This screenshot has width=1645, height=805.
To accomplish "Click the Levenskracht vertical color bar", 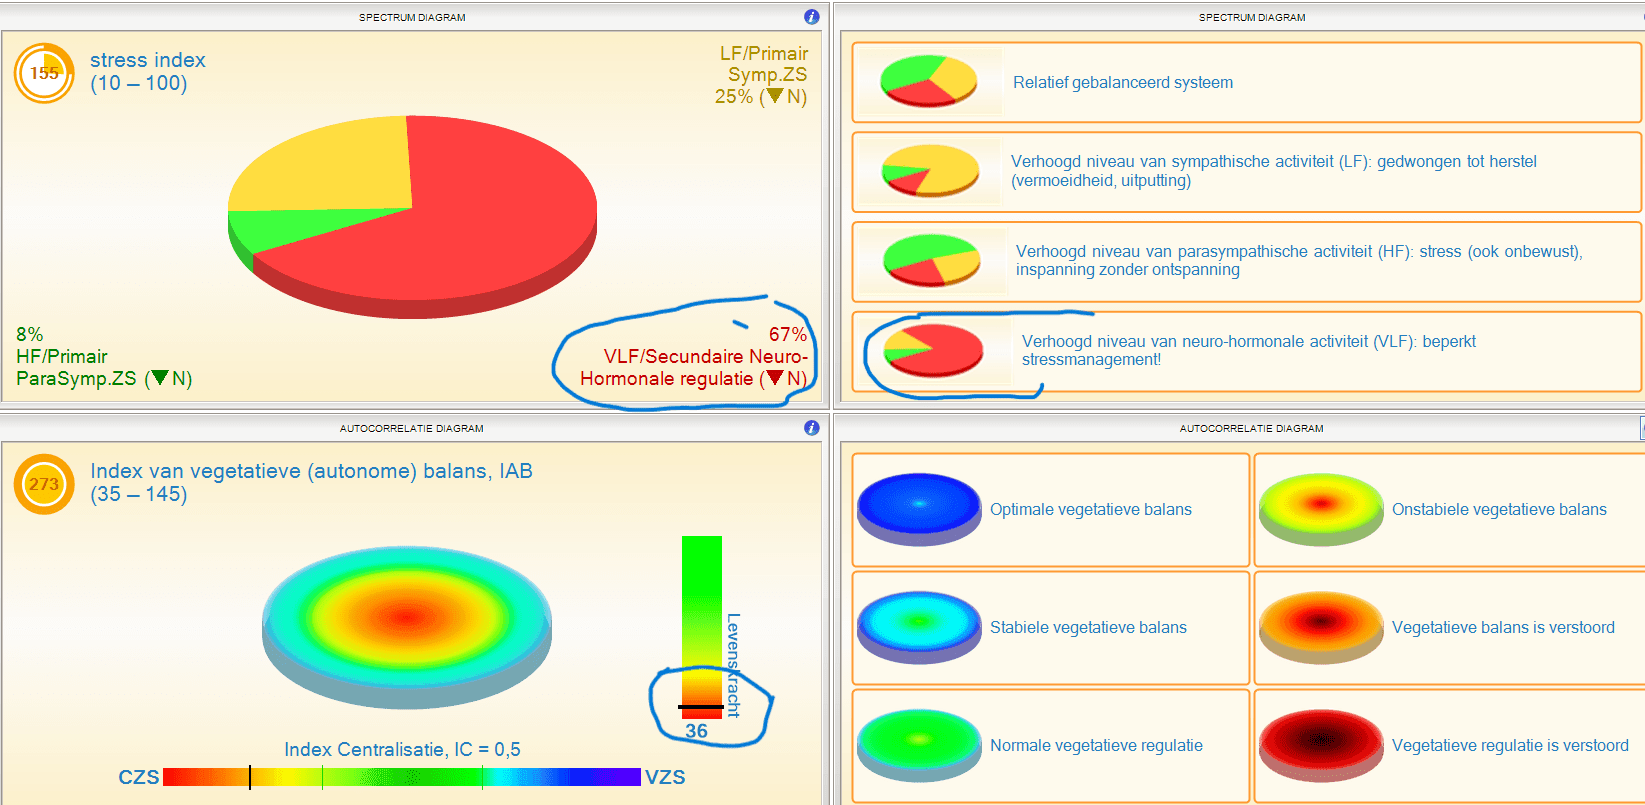I will click(702, 627).
